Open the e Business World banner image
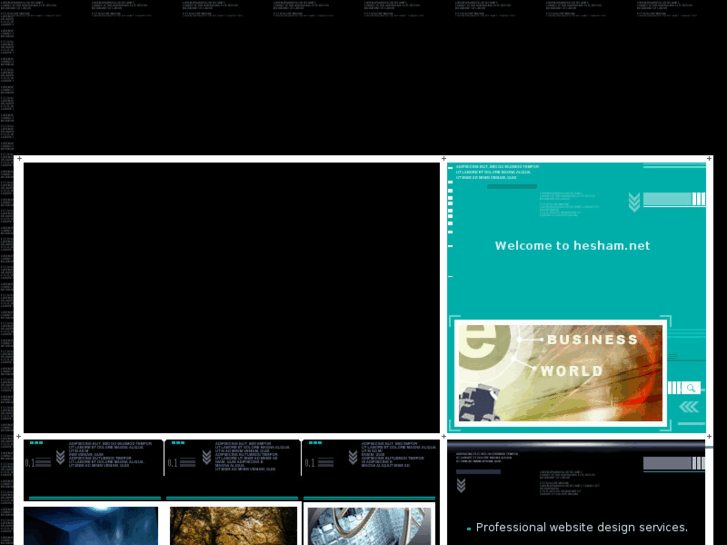 tap(561, 373)
